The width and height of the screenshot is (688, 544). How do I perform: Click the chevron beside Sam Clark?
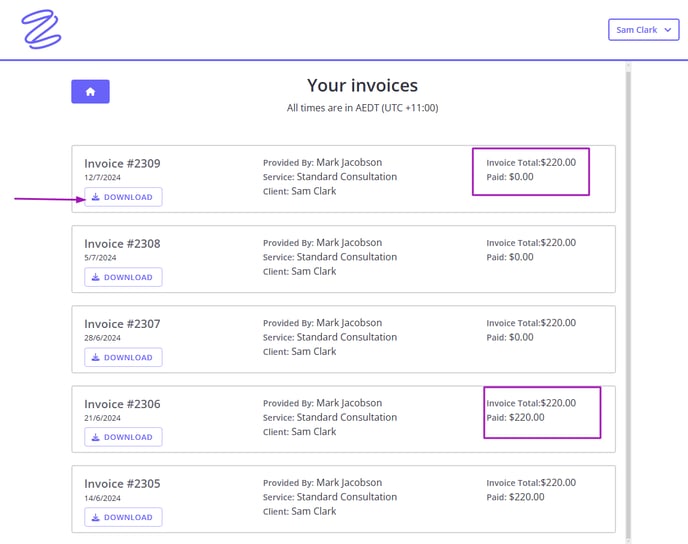pos(668,30)
